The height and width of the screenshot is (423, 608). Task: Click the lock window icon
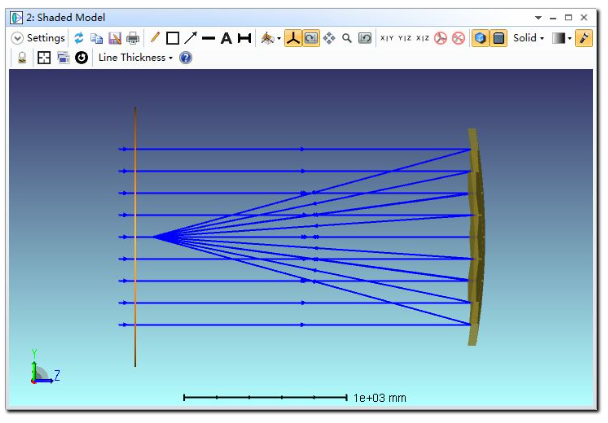[x=22, y=58]
